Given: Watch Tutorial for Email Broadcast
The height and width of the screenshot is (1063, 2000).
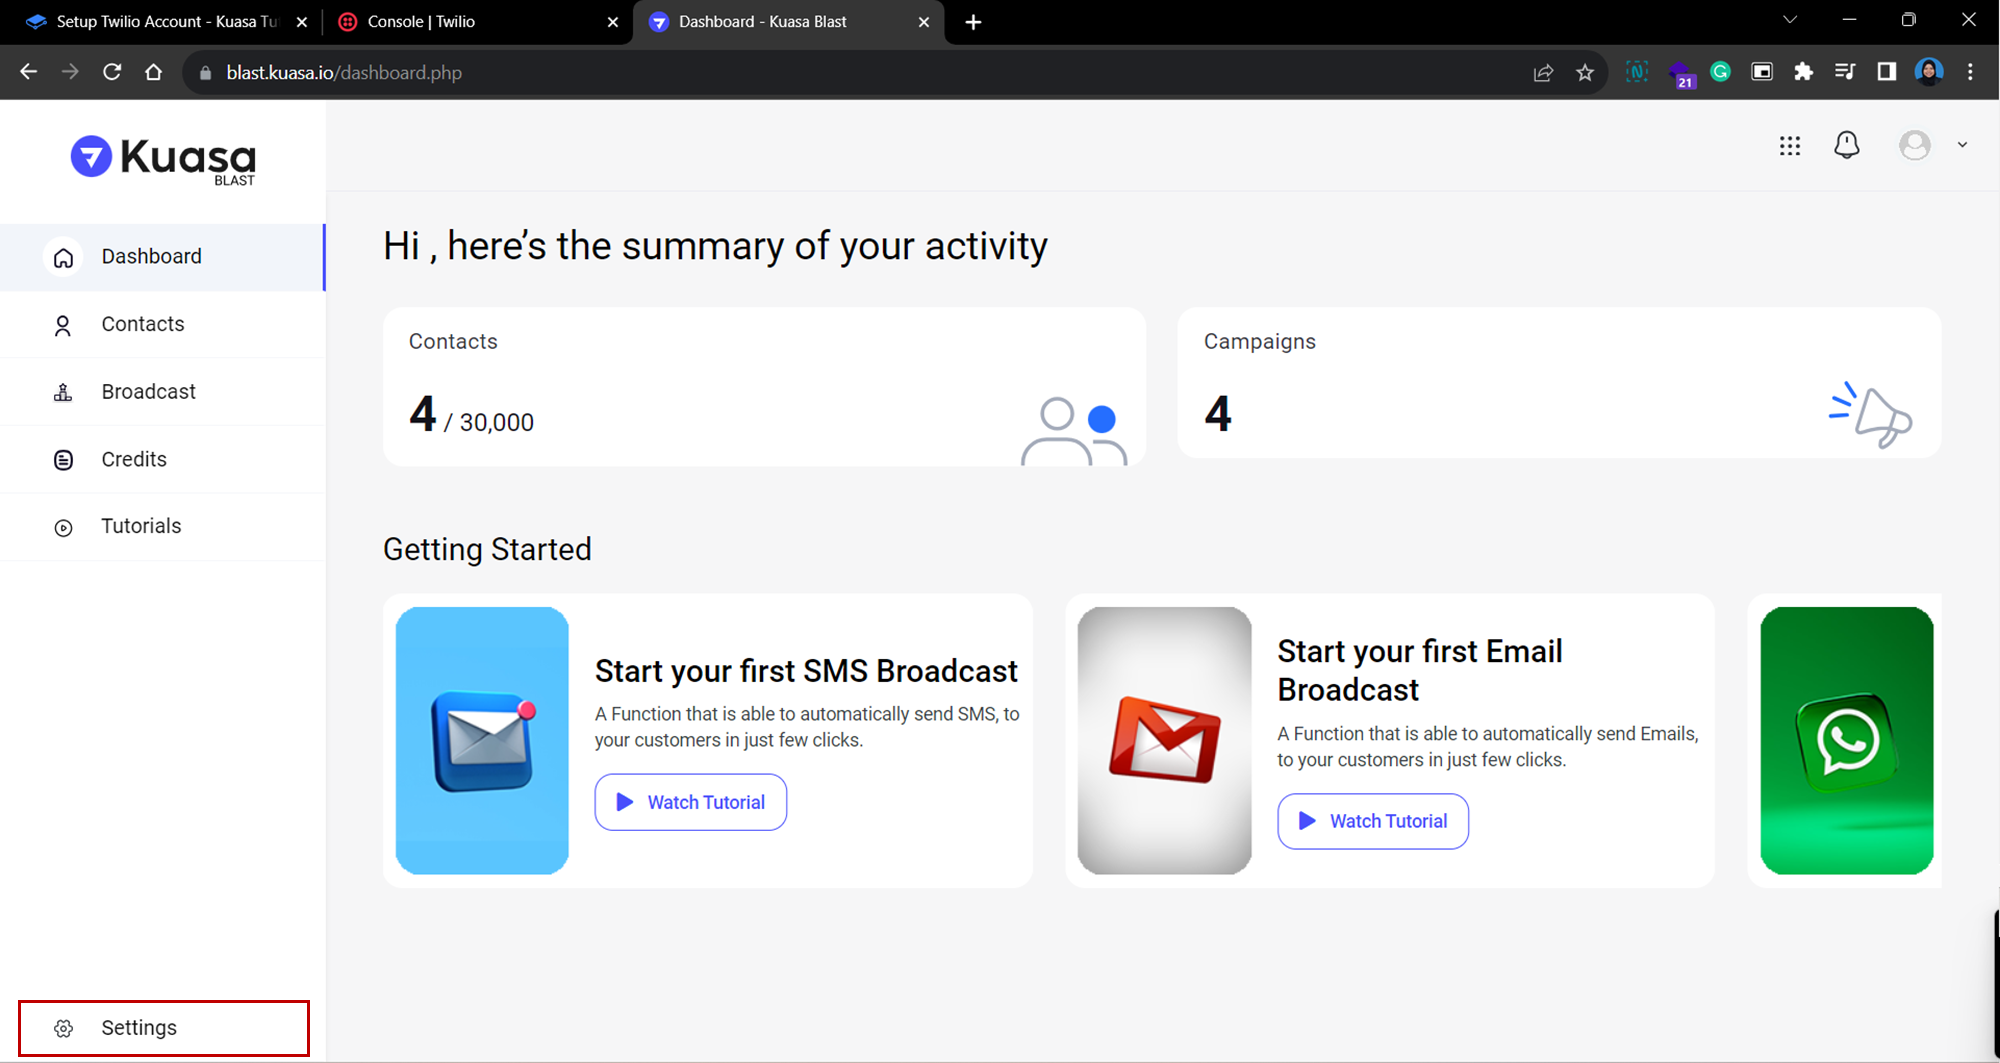Looking at the screenshot, I should pos(1372,821).
